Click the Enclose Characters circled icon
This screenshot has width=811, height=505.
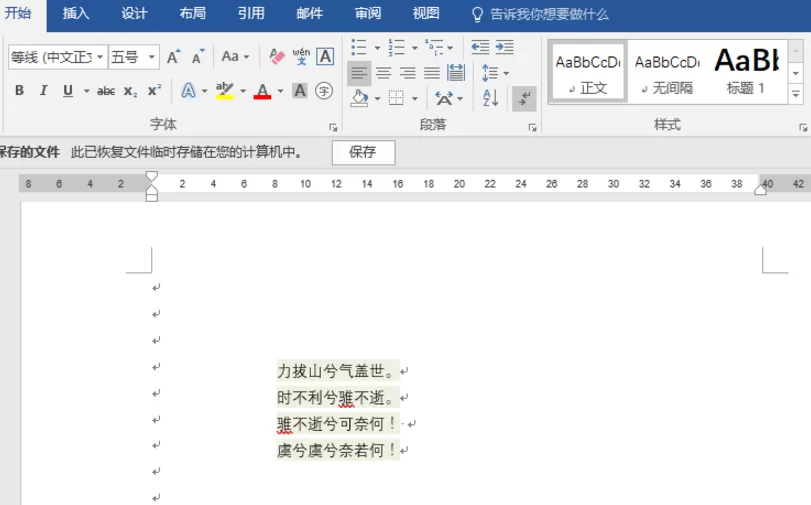pos(324,91)
